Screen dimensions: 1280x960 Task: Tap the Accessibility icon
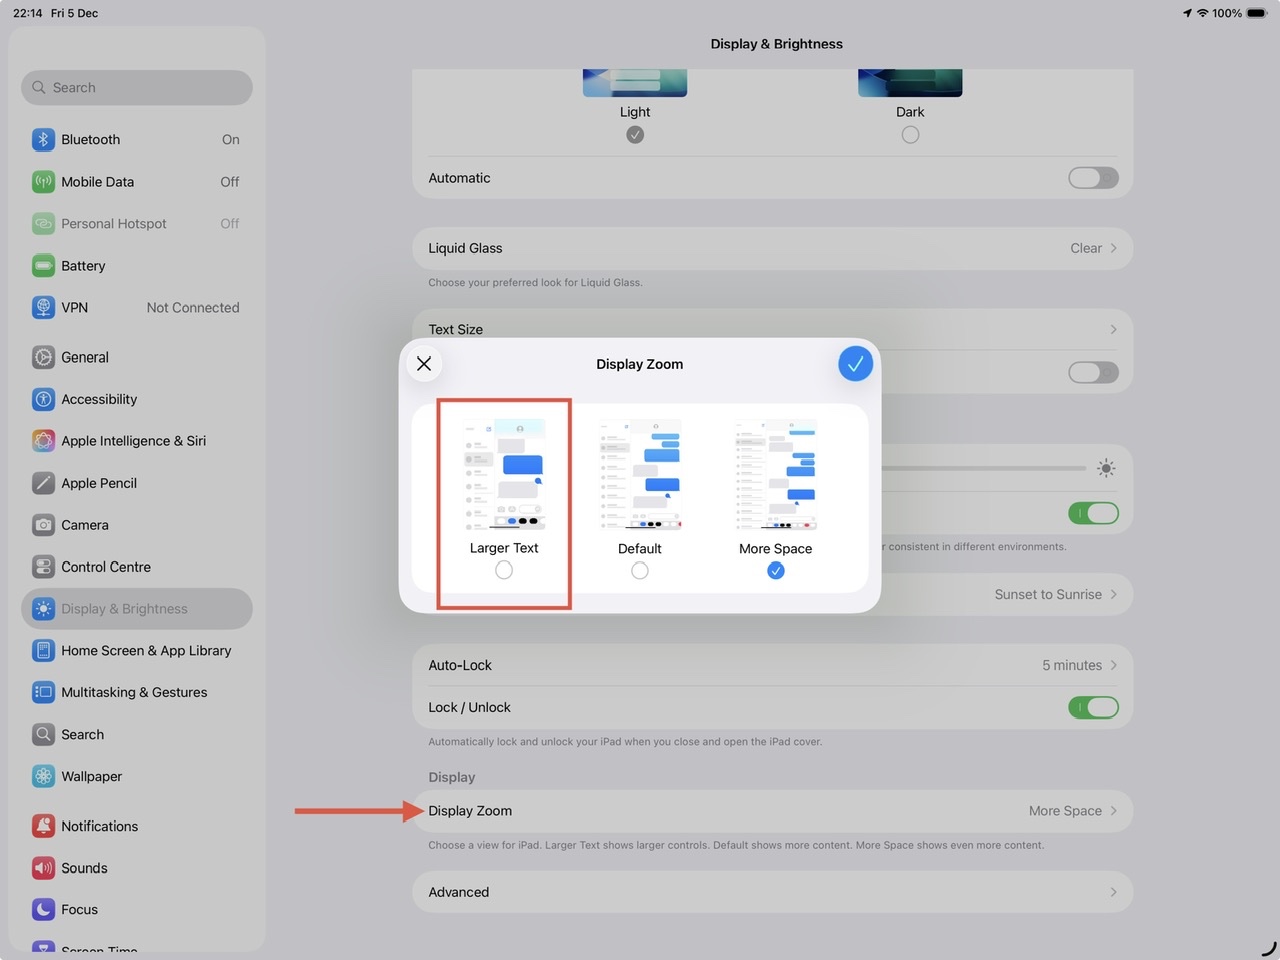pos(43,399)
